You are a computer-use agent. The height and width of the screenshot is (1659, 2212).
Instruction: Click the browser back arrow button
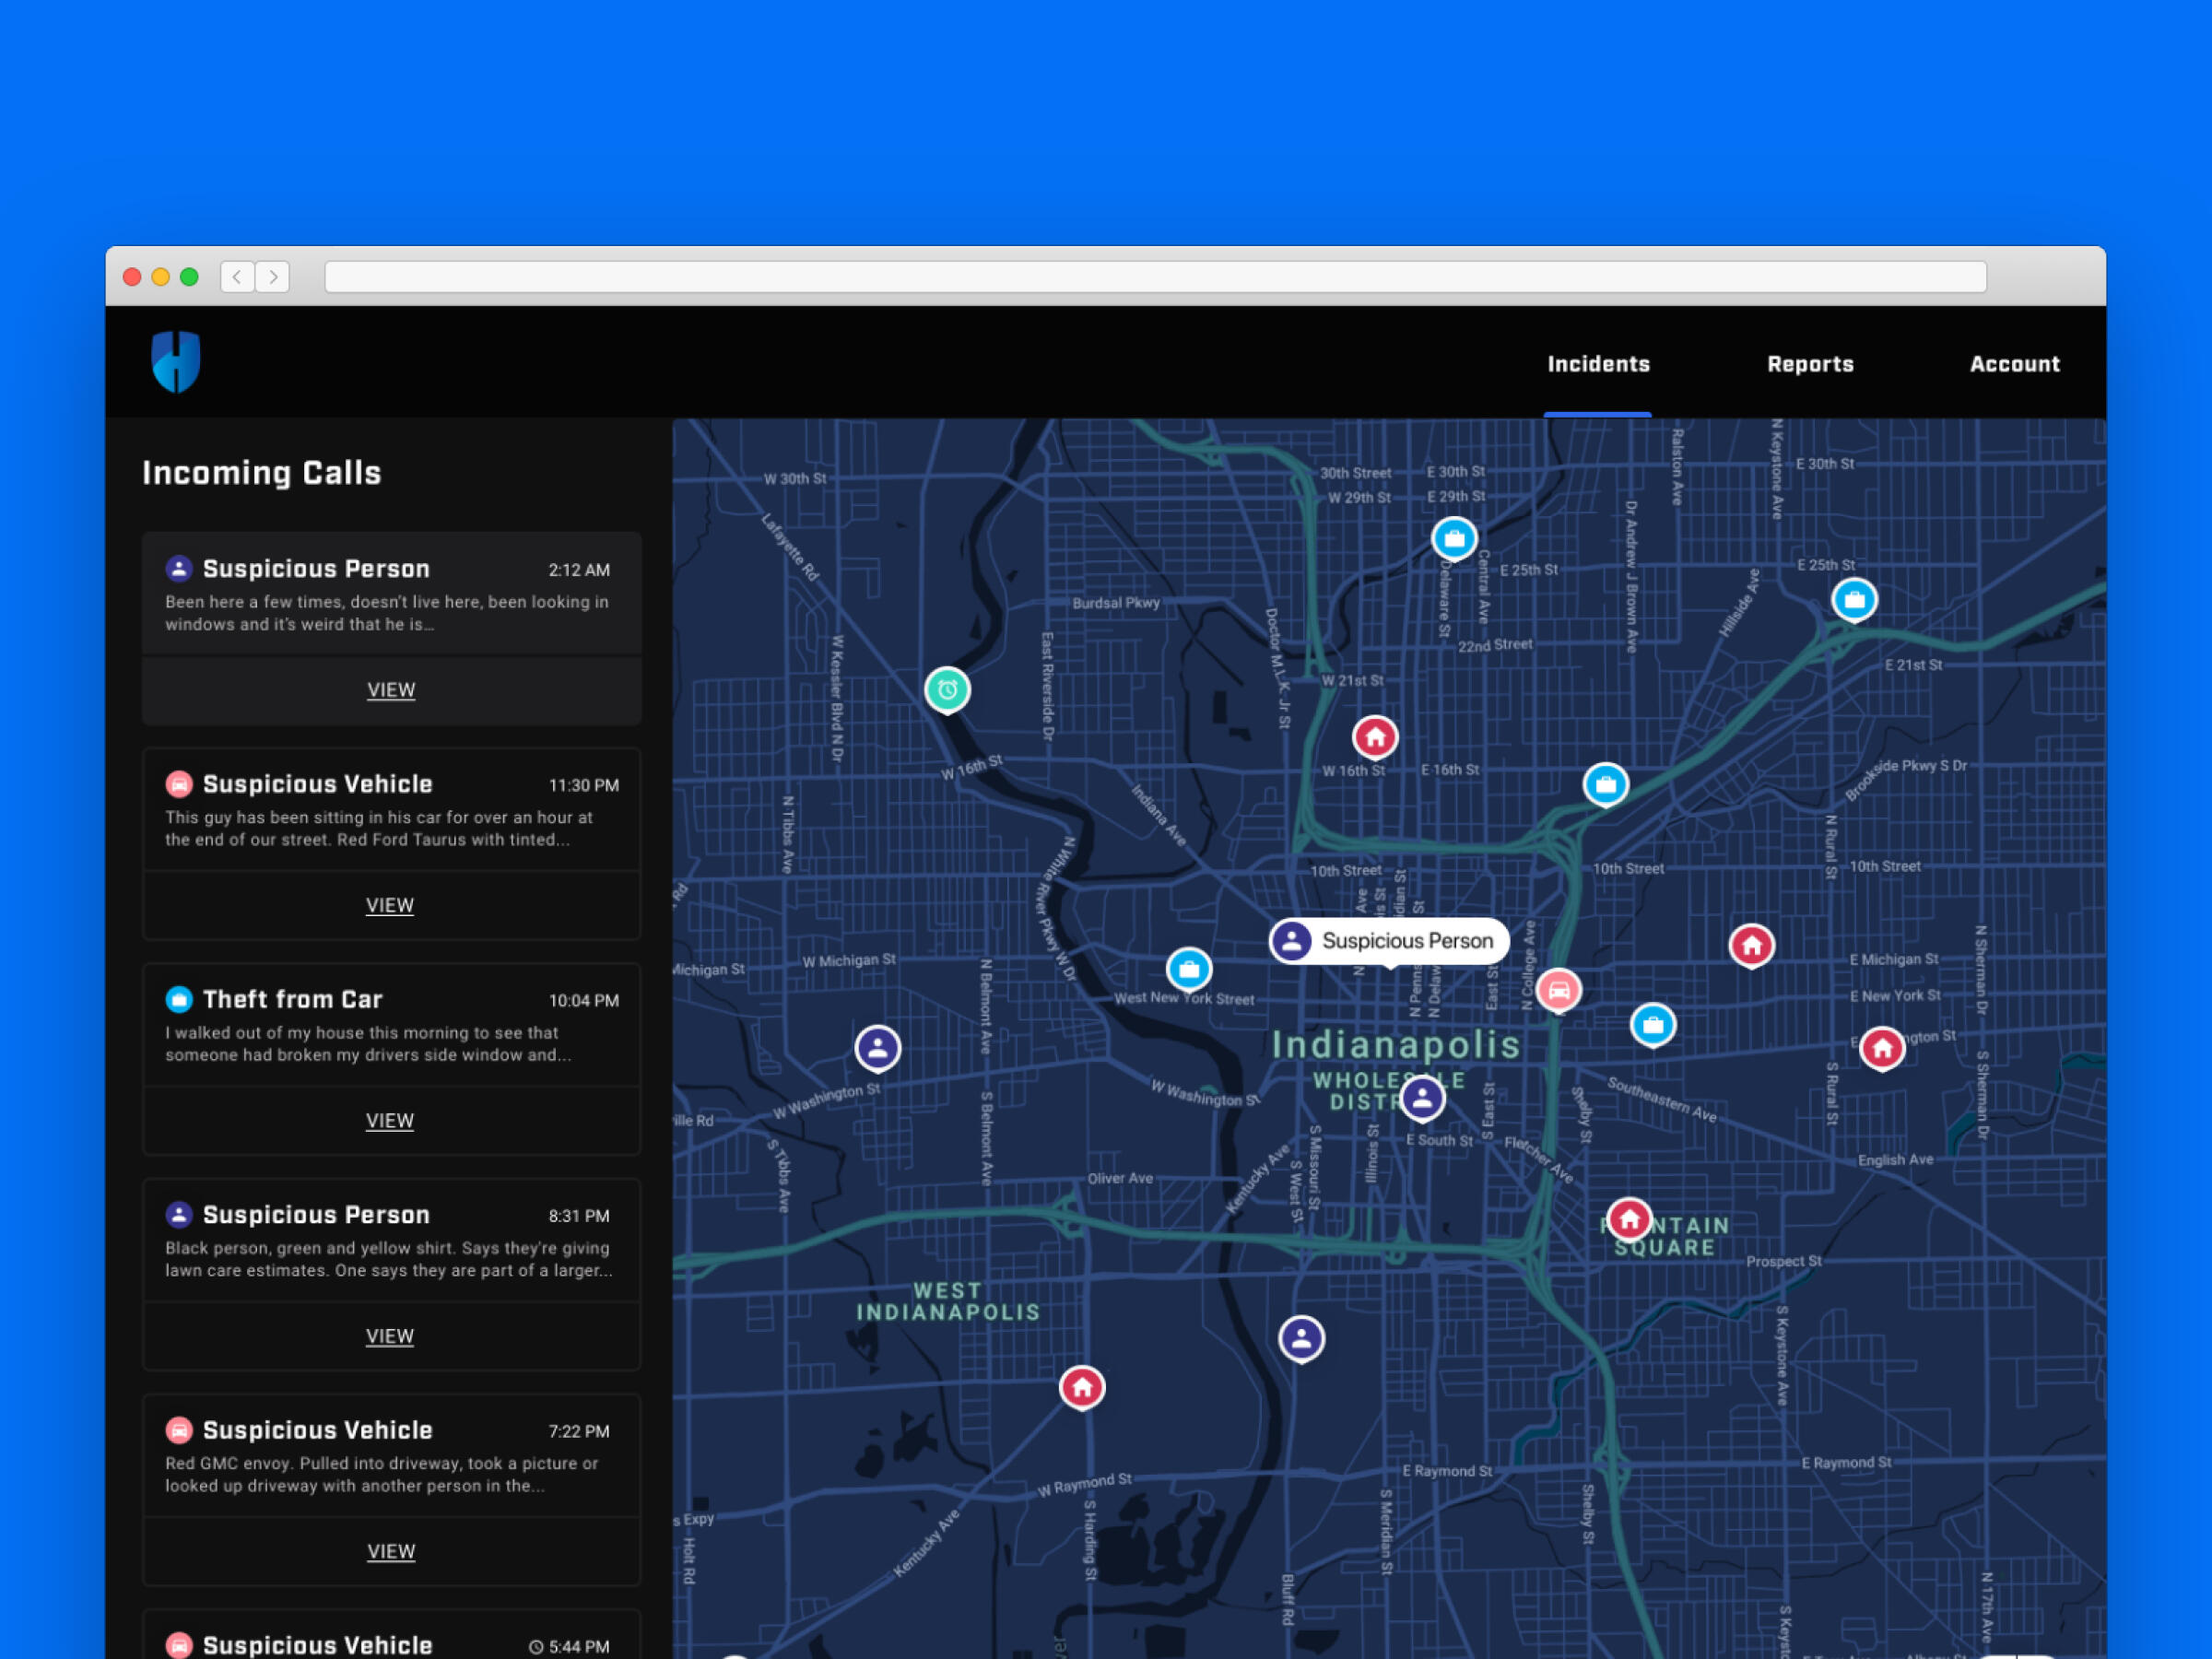click(237, 277)
